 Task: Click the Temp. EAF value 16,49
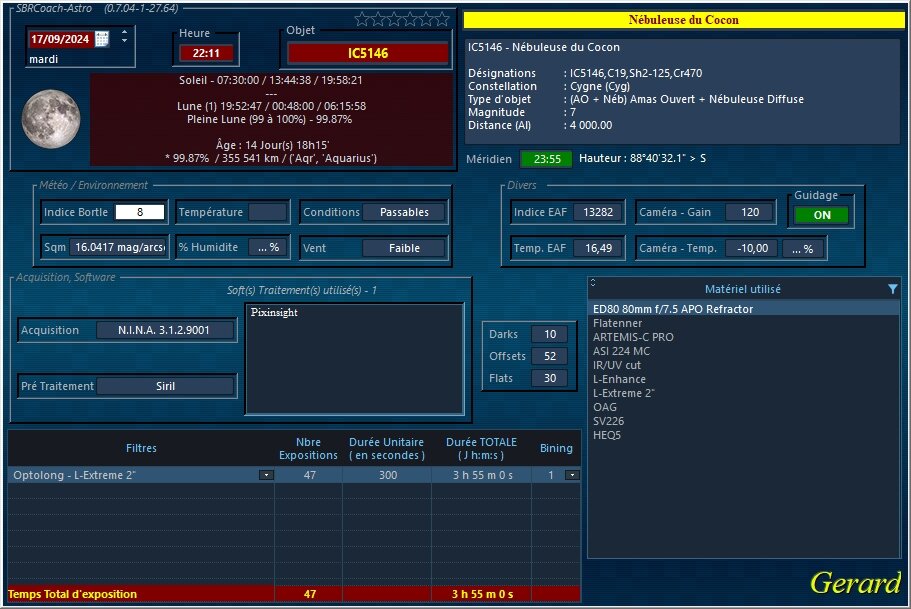[x=598, y=248]
